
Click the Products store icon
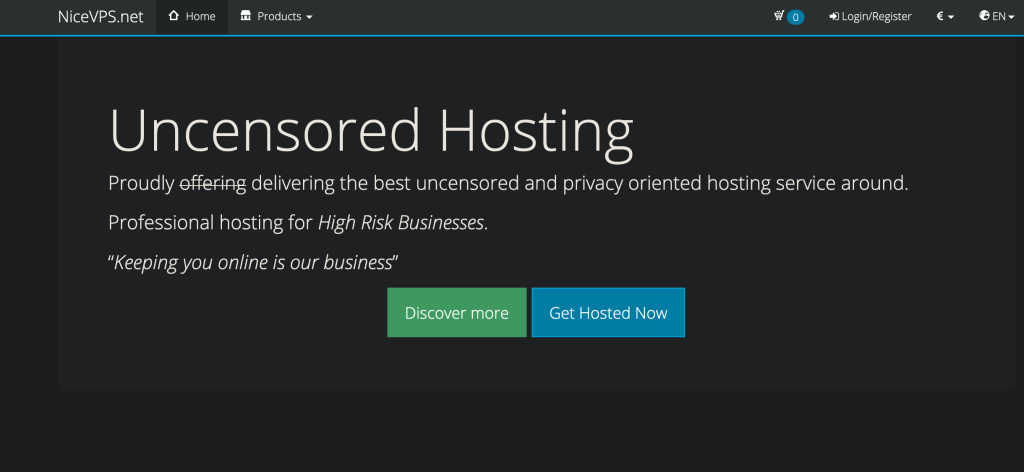point(246,16)
